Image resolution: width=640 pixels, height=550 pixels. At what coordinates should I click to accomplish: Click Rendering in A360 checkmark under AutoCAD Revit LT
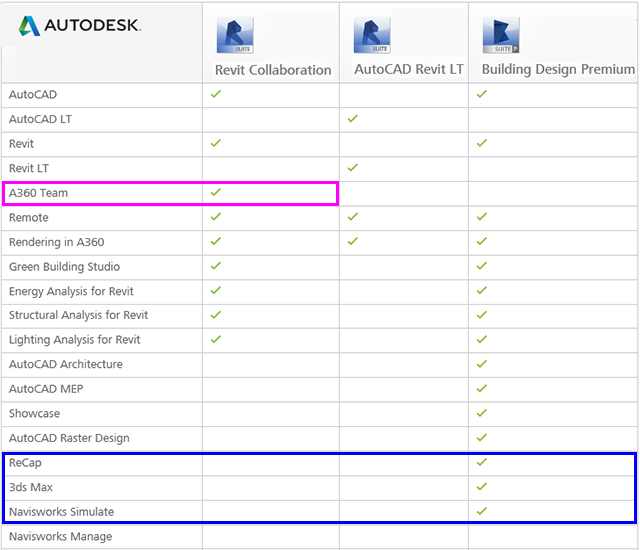(353, 241)
